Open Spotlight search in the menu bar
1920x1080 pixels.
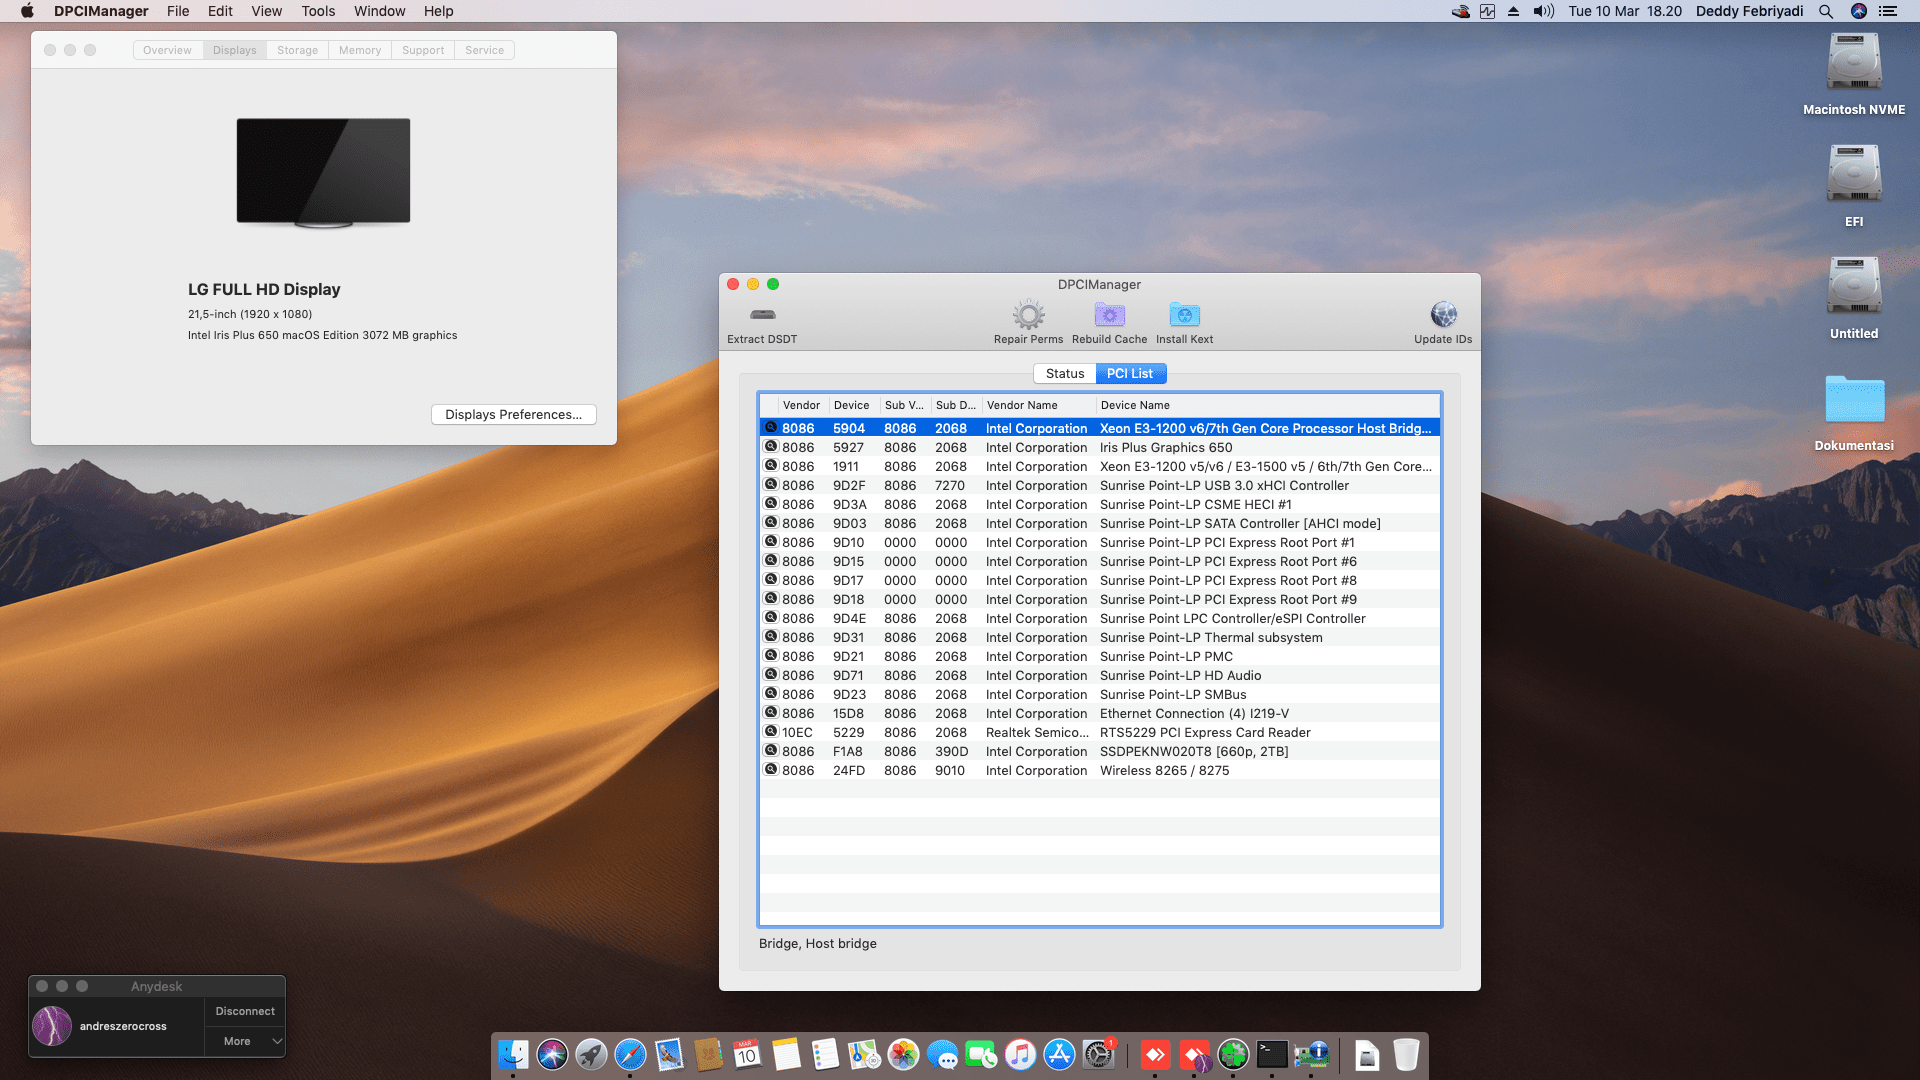(x=1825, y=11)
